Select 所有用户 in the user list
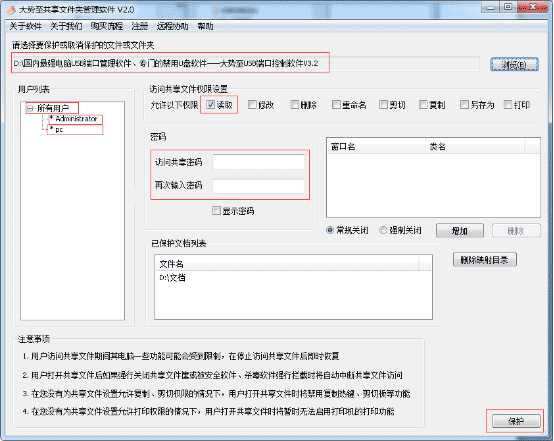 point(53,108)
